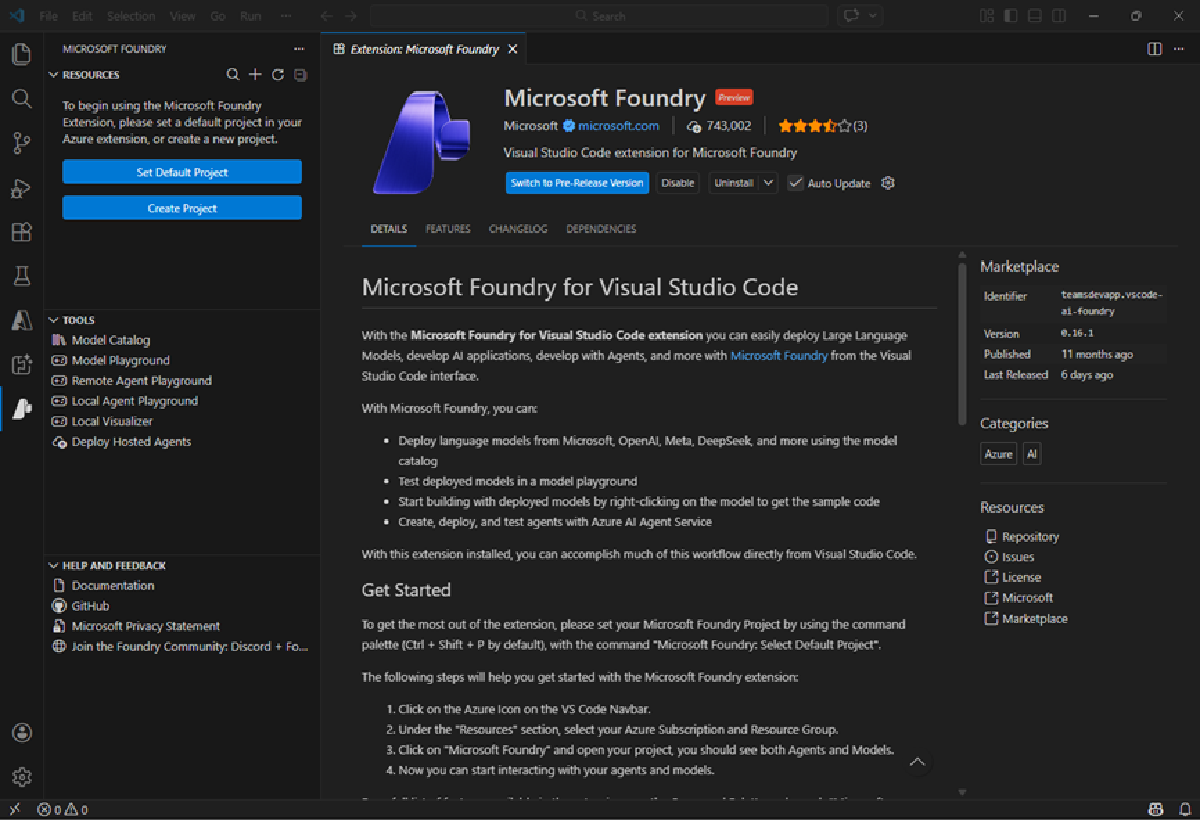The width and height of the screenshot is (1200, 820).
Task: Open the Testing panel from the activity bar
Action: (x=21, y=276)
